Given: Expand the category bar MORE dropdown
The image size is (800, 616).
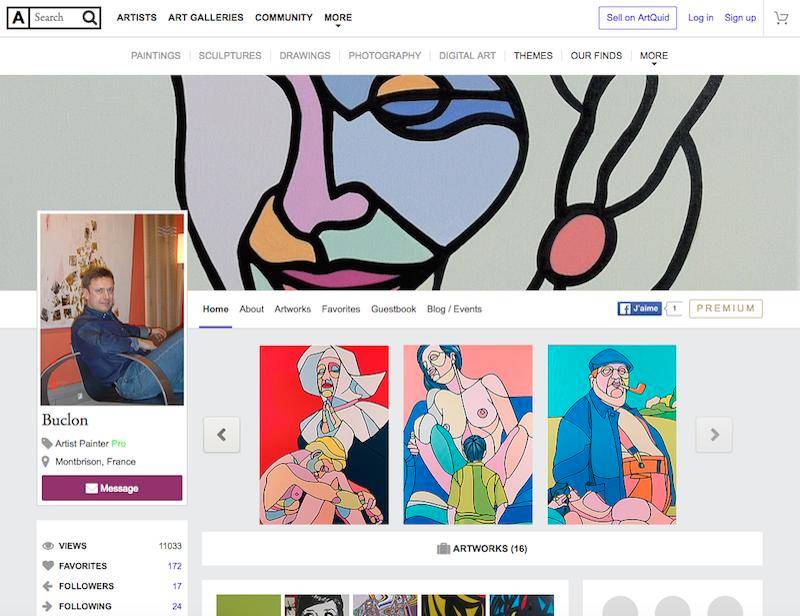Looking at the screenshot, I should [x=654, y=57].
